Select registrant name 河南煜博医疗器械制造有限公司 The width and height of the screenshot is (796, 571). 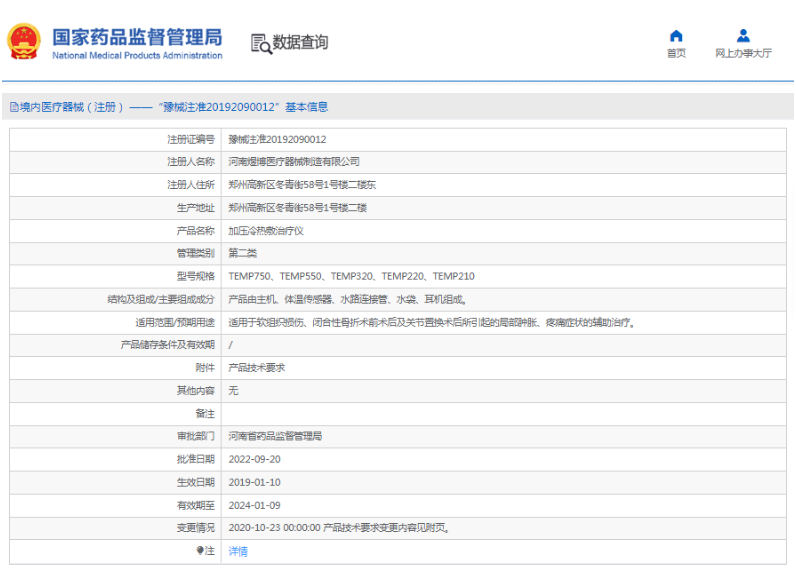[x=294, y=162]
